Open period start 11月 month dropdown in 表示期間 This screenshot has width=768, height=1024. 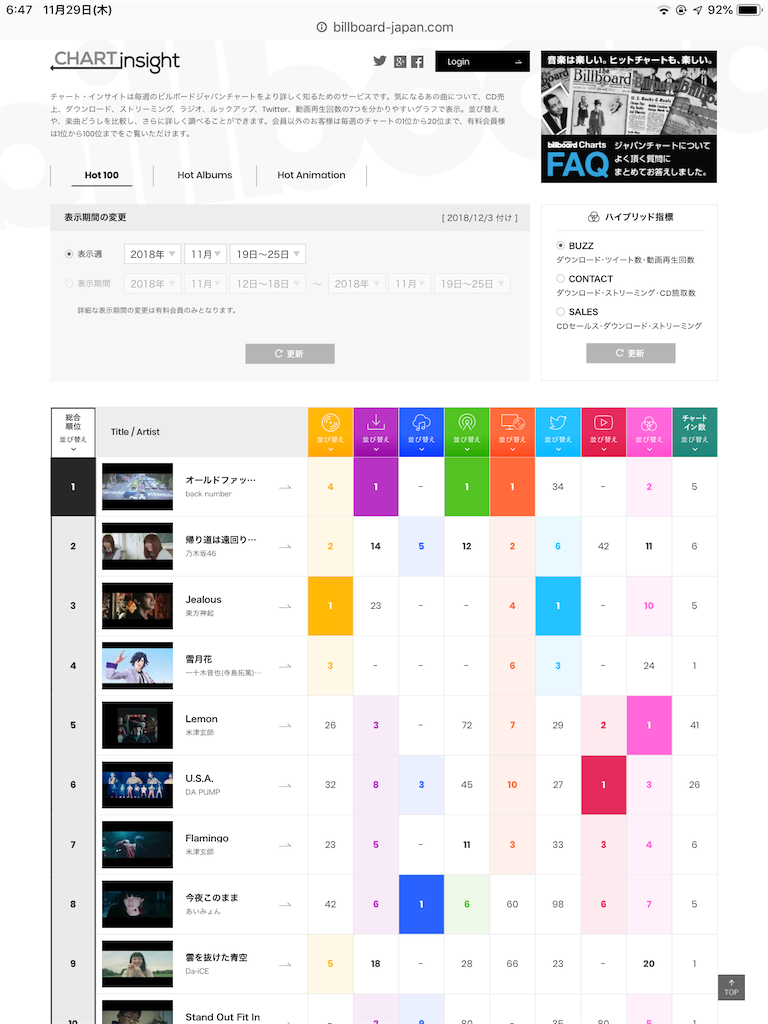coord(206,283)
